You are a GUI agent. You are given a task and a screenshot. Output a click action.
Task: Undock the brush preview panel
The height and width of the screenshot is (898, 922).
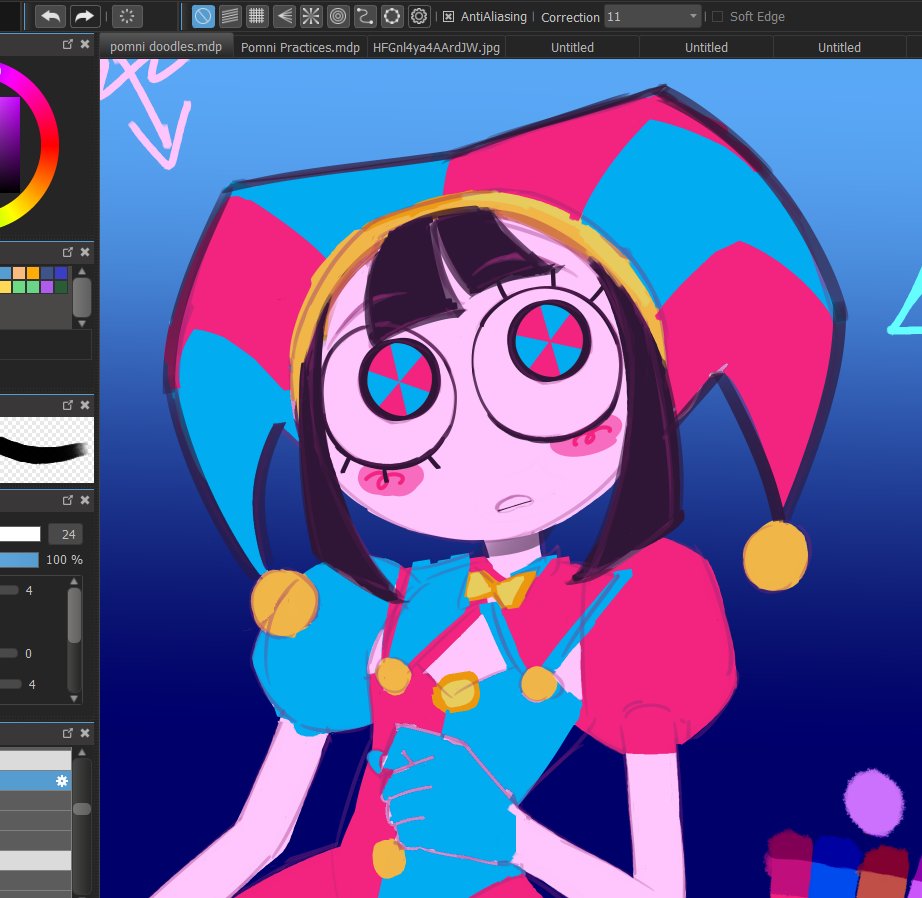point(68,405)
